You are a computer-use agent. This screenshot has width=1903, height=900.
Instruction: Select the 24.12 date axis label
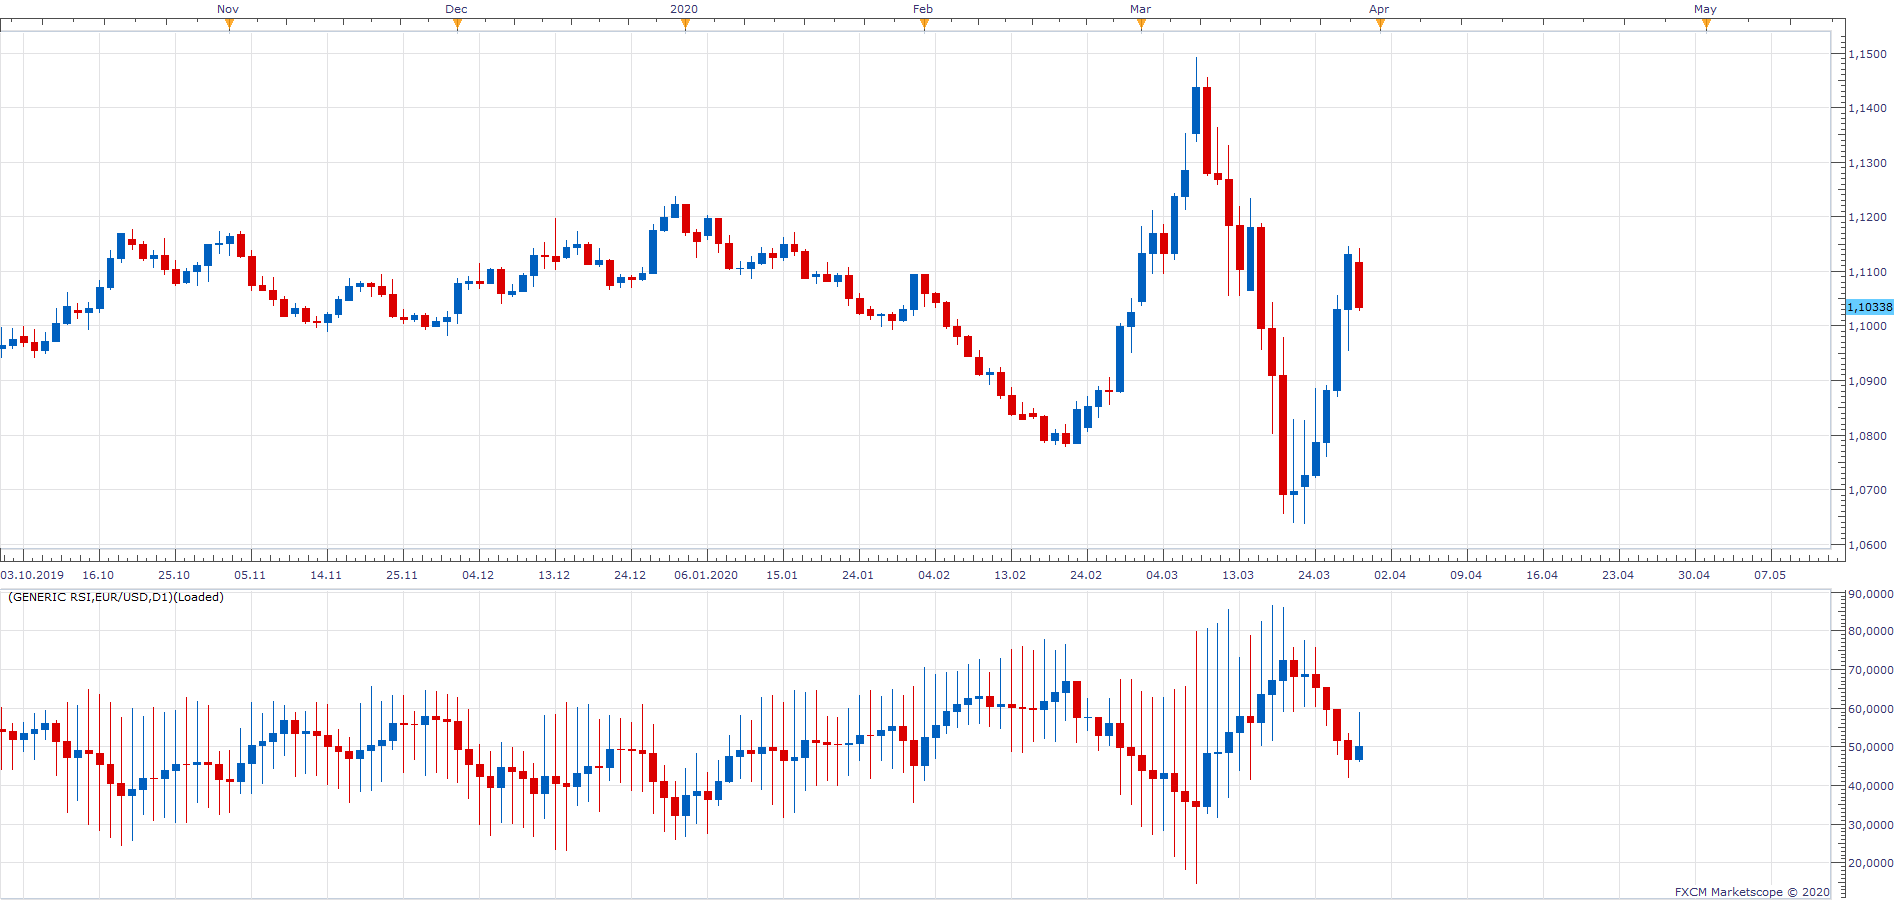point(630,575)
